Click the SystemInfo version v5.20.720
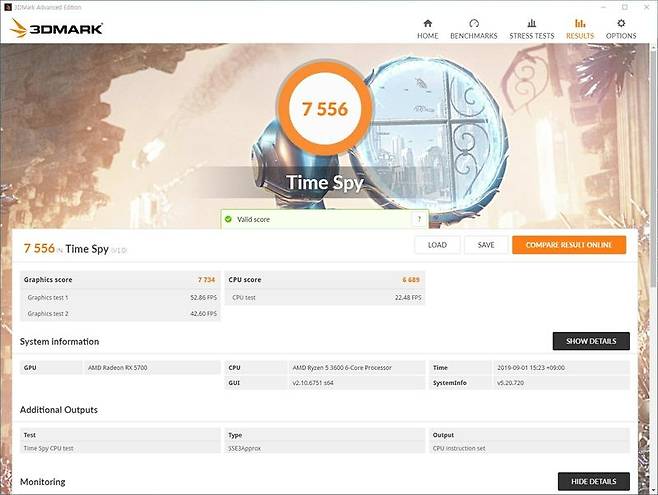The image size is (658, 495). 510,383
